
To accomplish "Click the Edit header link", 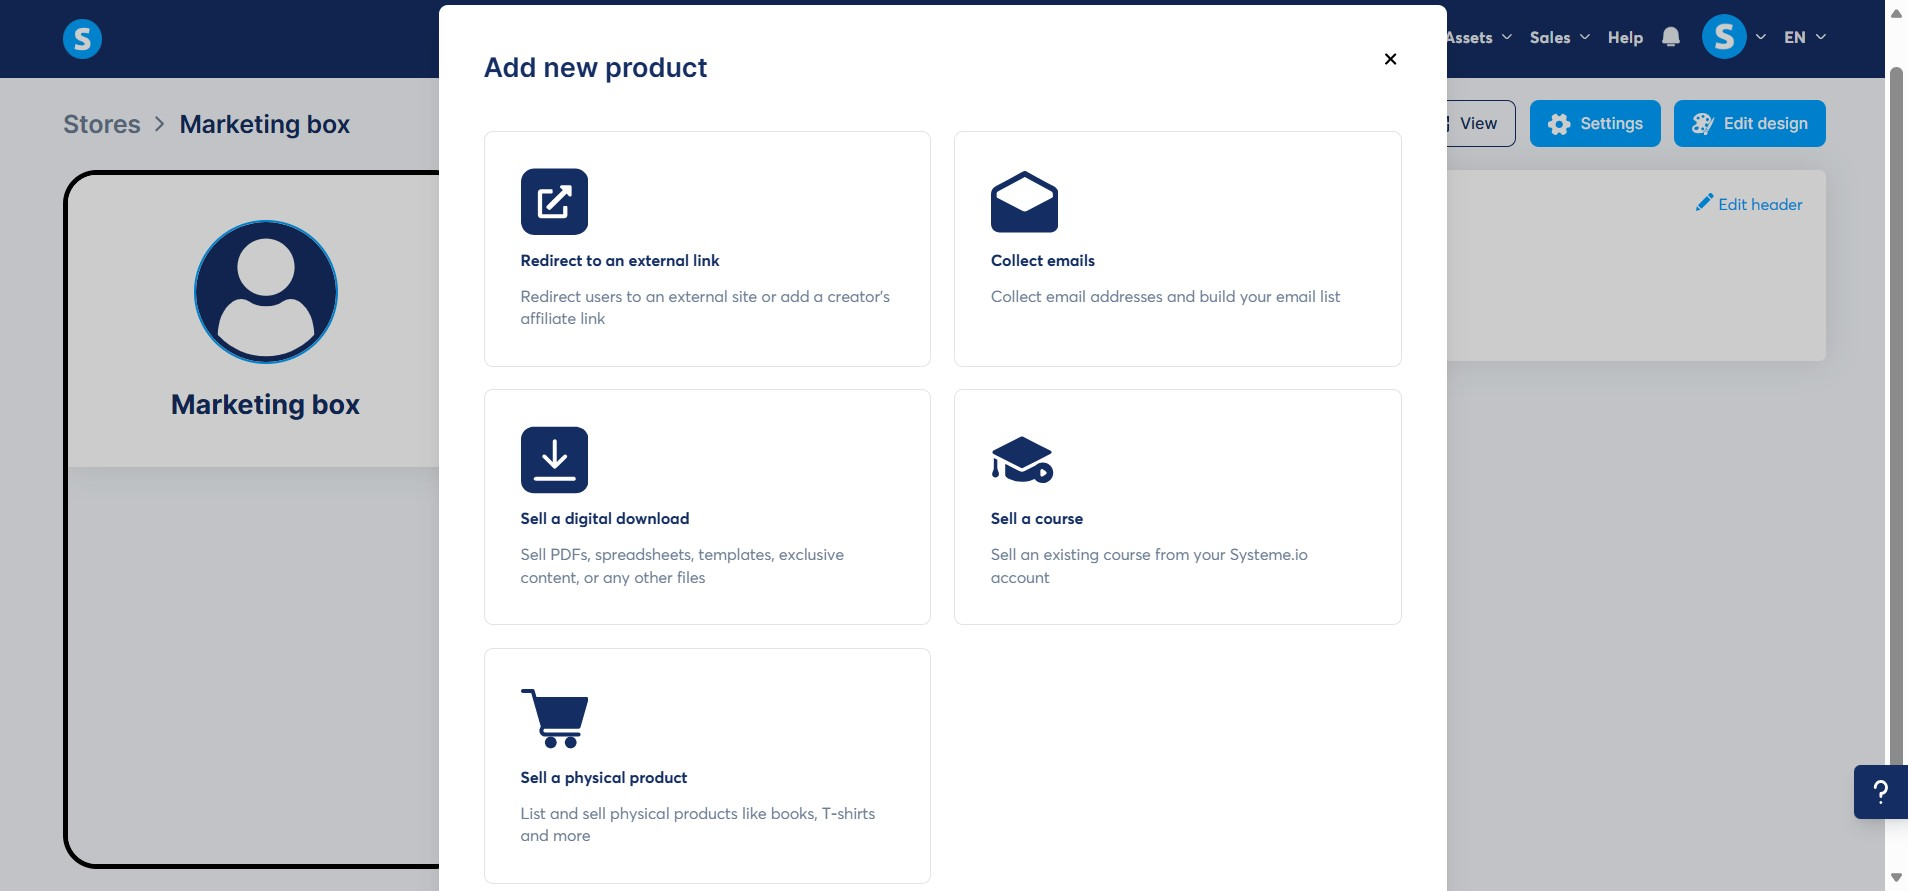I will [x=1749, y=204].
